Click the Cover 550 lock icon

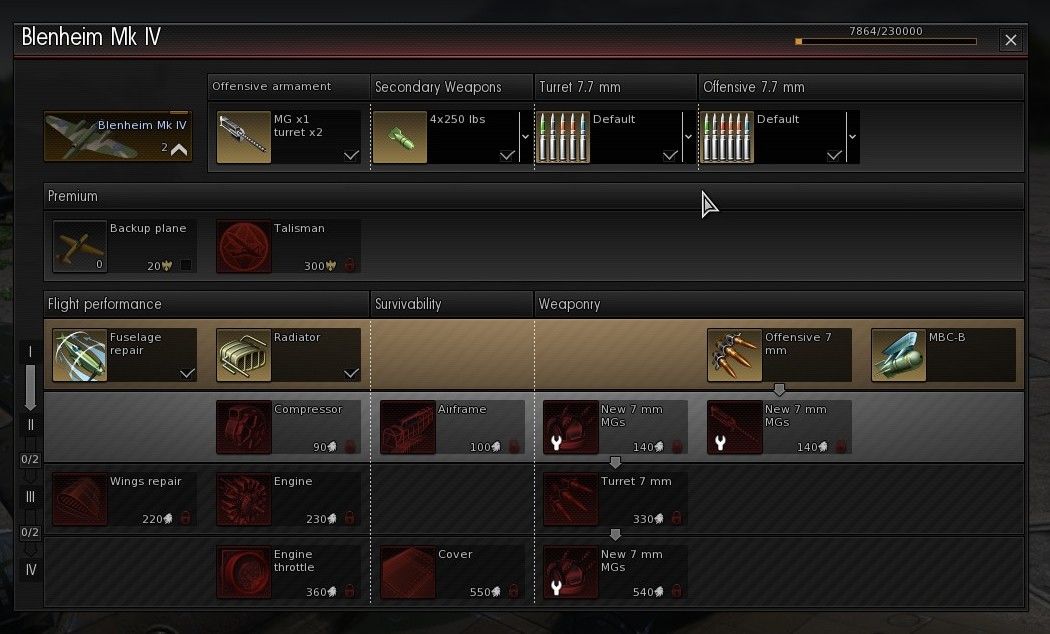(x=514, y=591)
